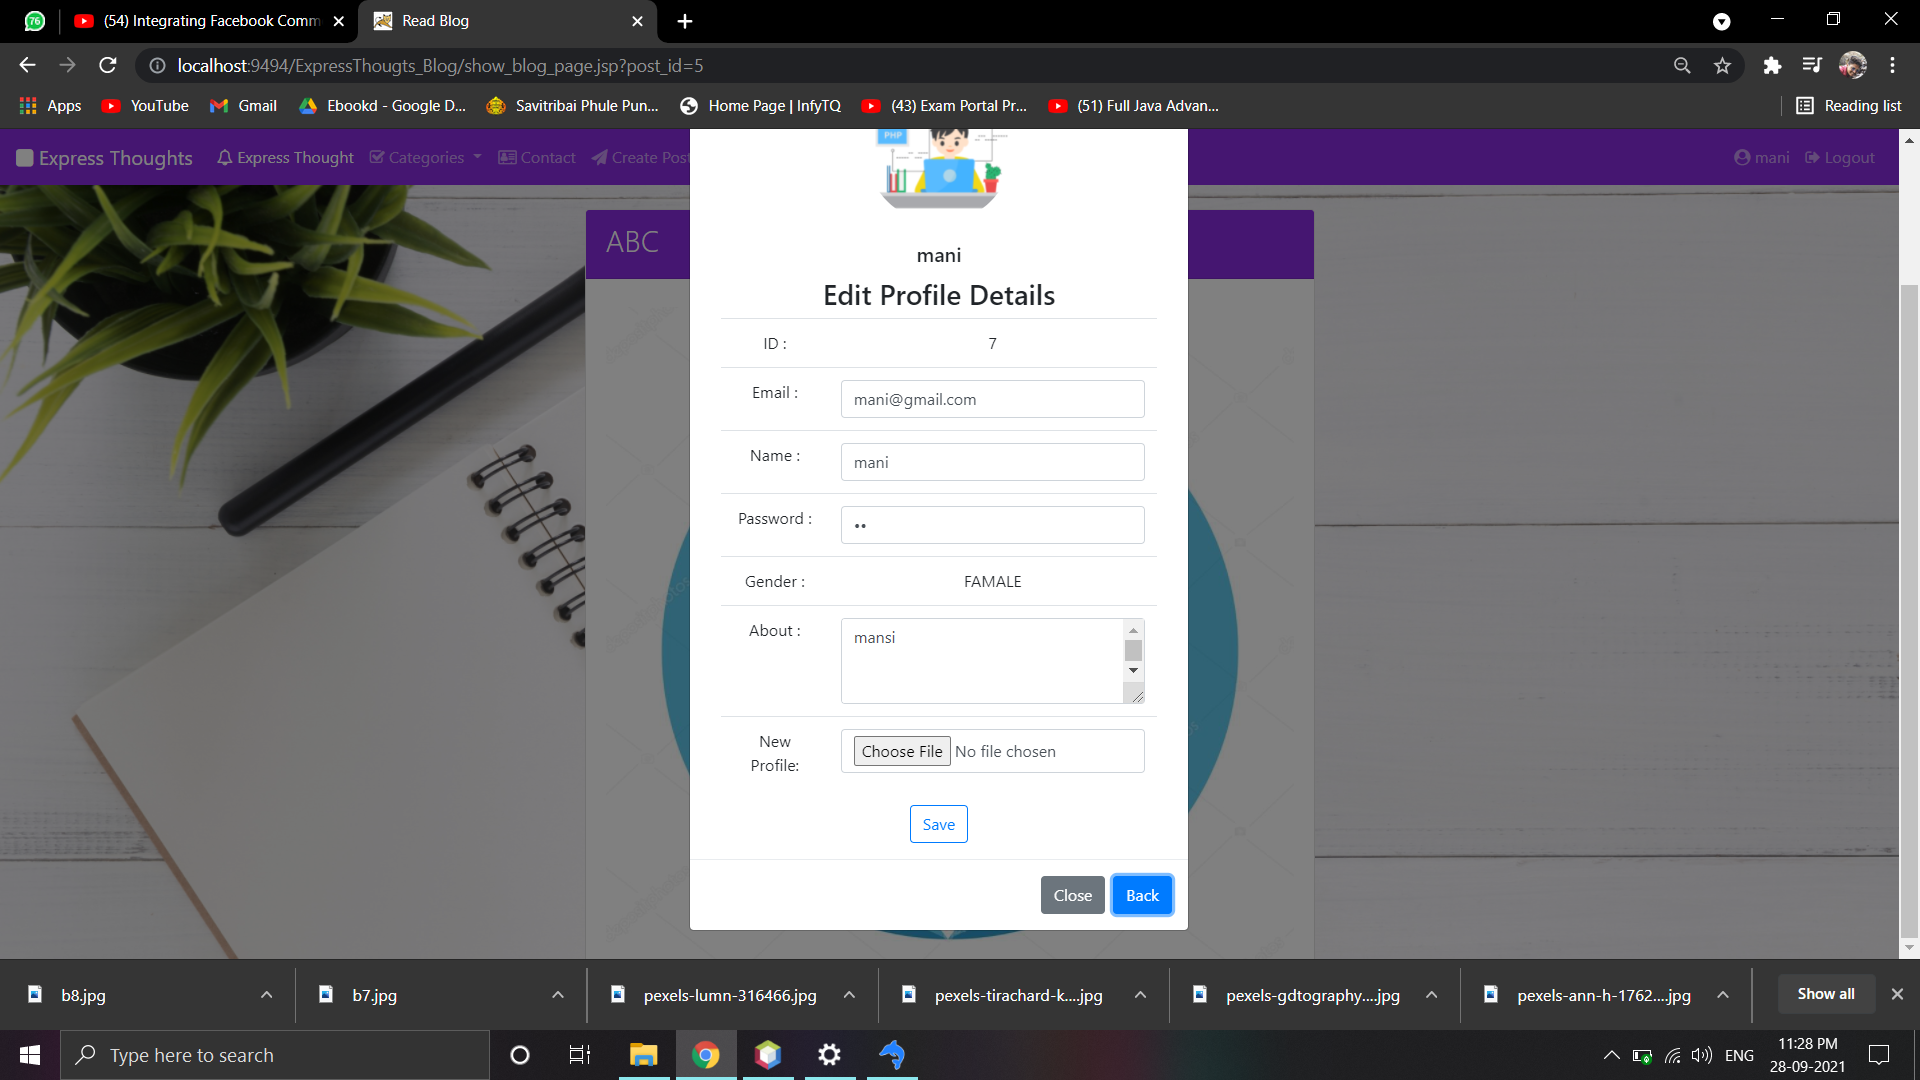The image size is (1920, 1080).
Task: Expand b7.jpg download options chevron
Action: 558,995
